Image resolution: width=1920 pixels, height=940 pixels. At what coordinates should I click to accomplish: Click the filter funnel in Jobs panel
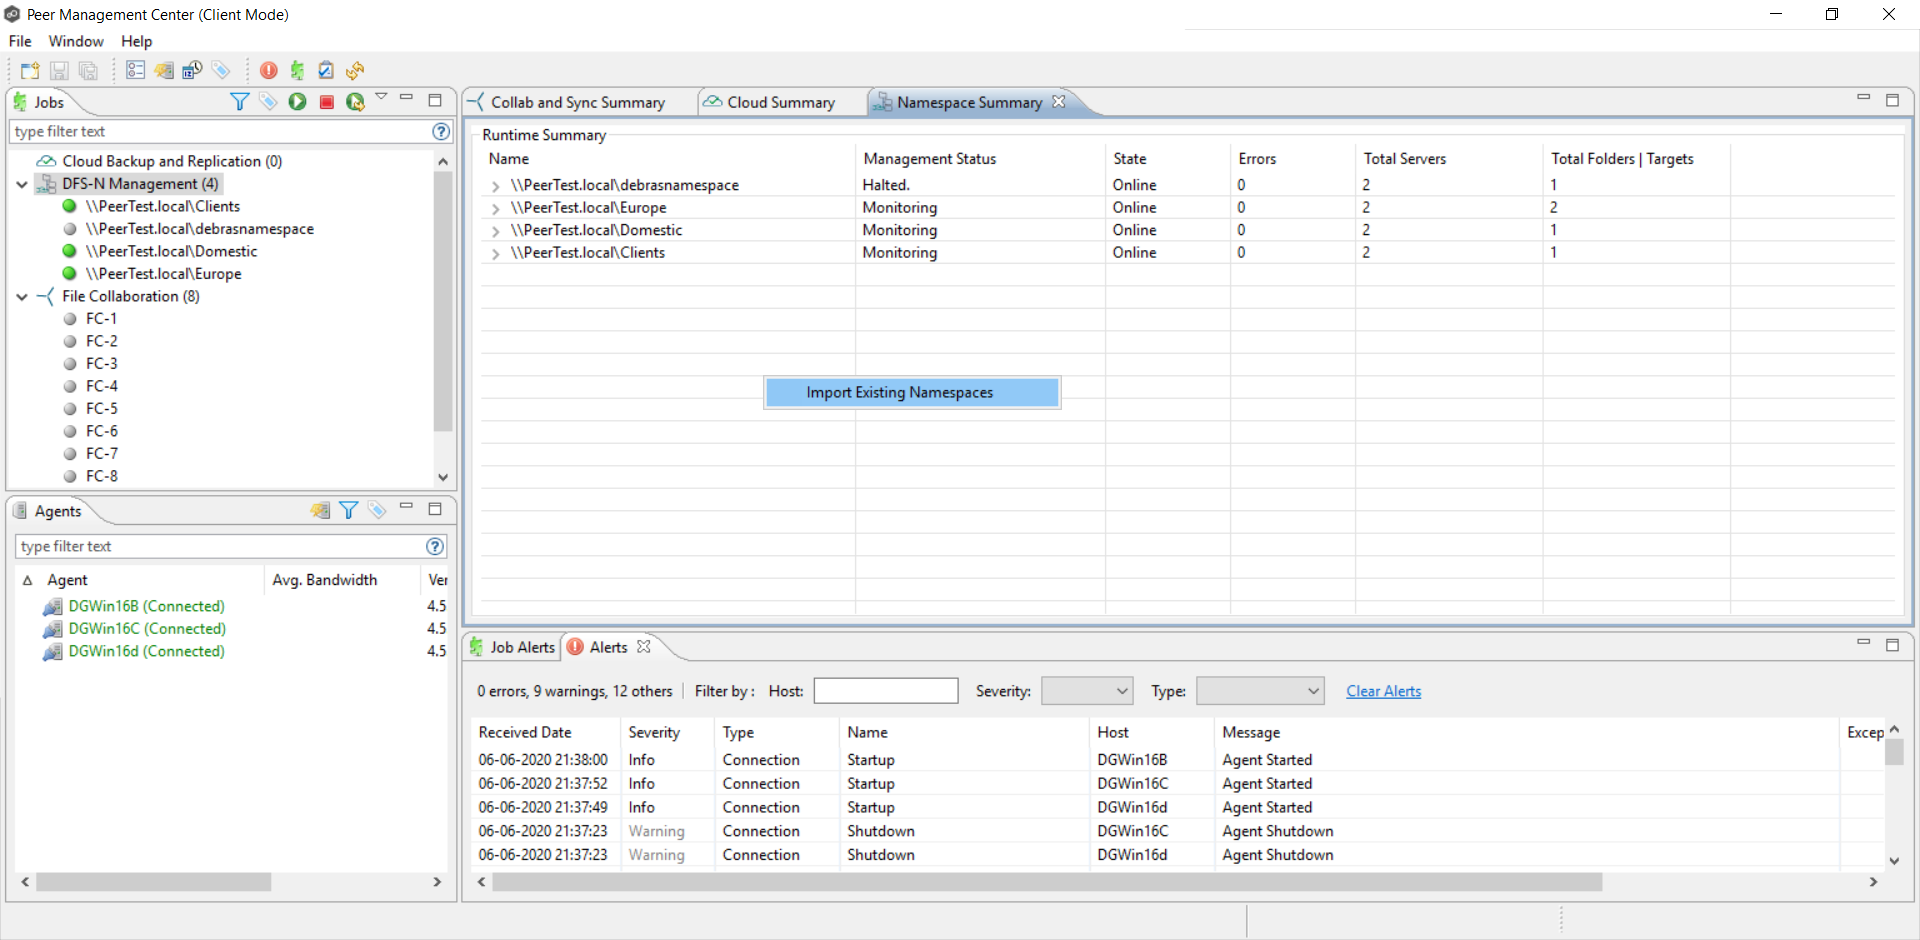[239, 101]
